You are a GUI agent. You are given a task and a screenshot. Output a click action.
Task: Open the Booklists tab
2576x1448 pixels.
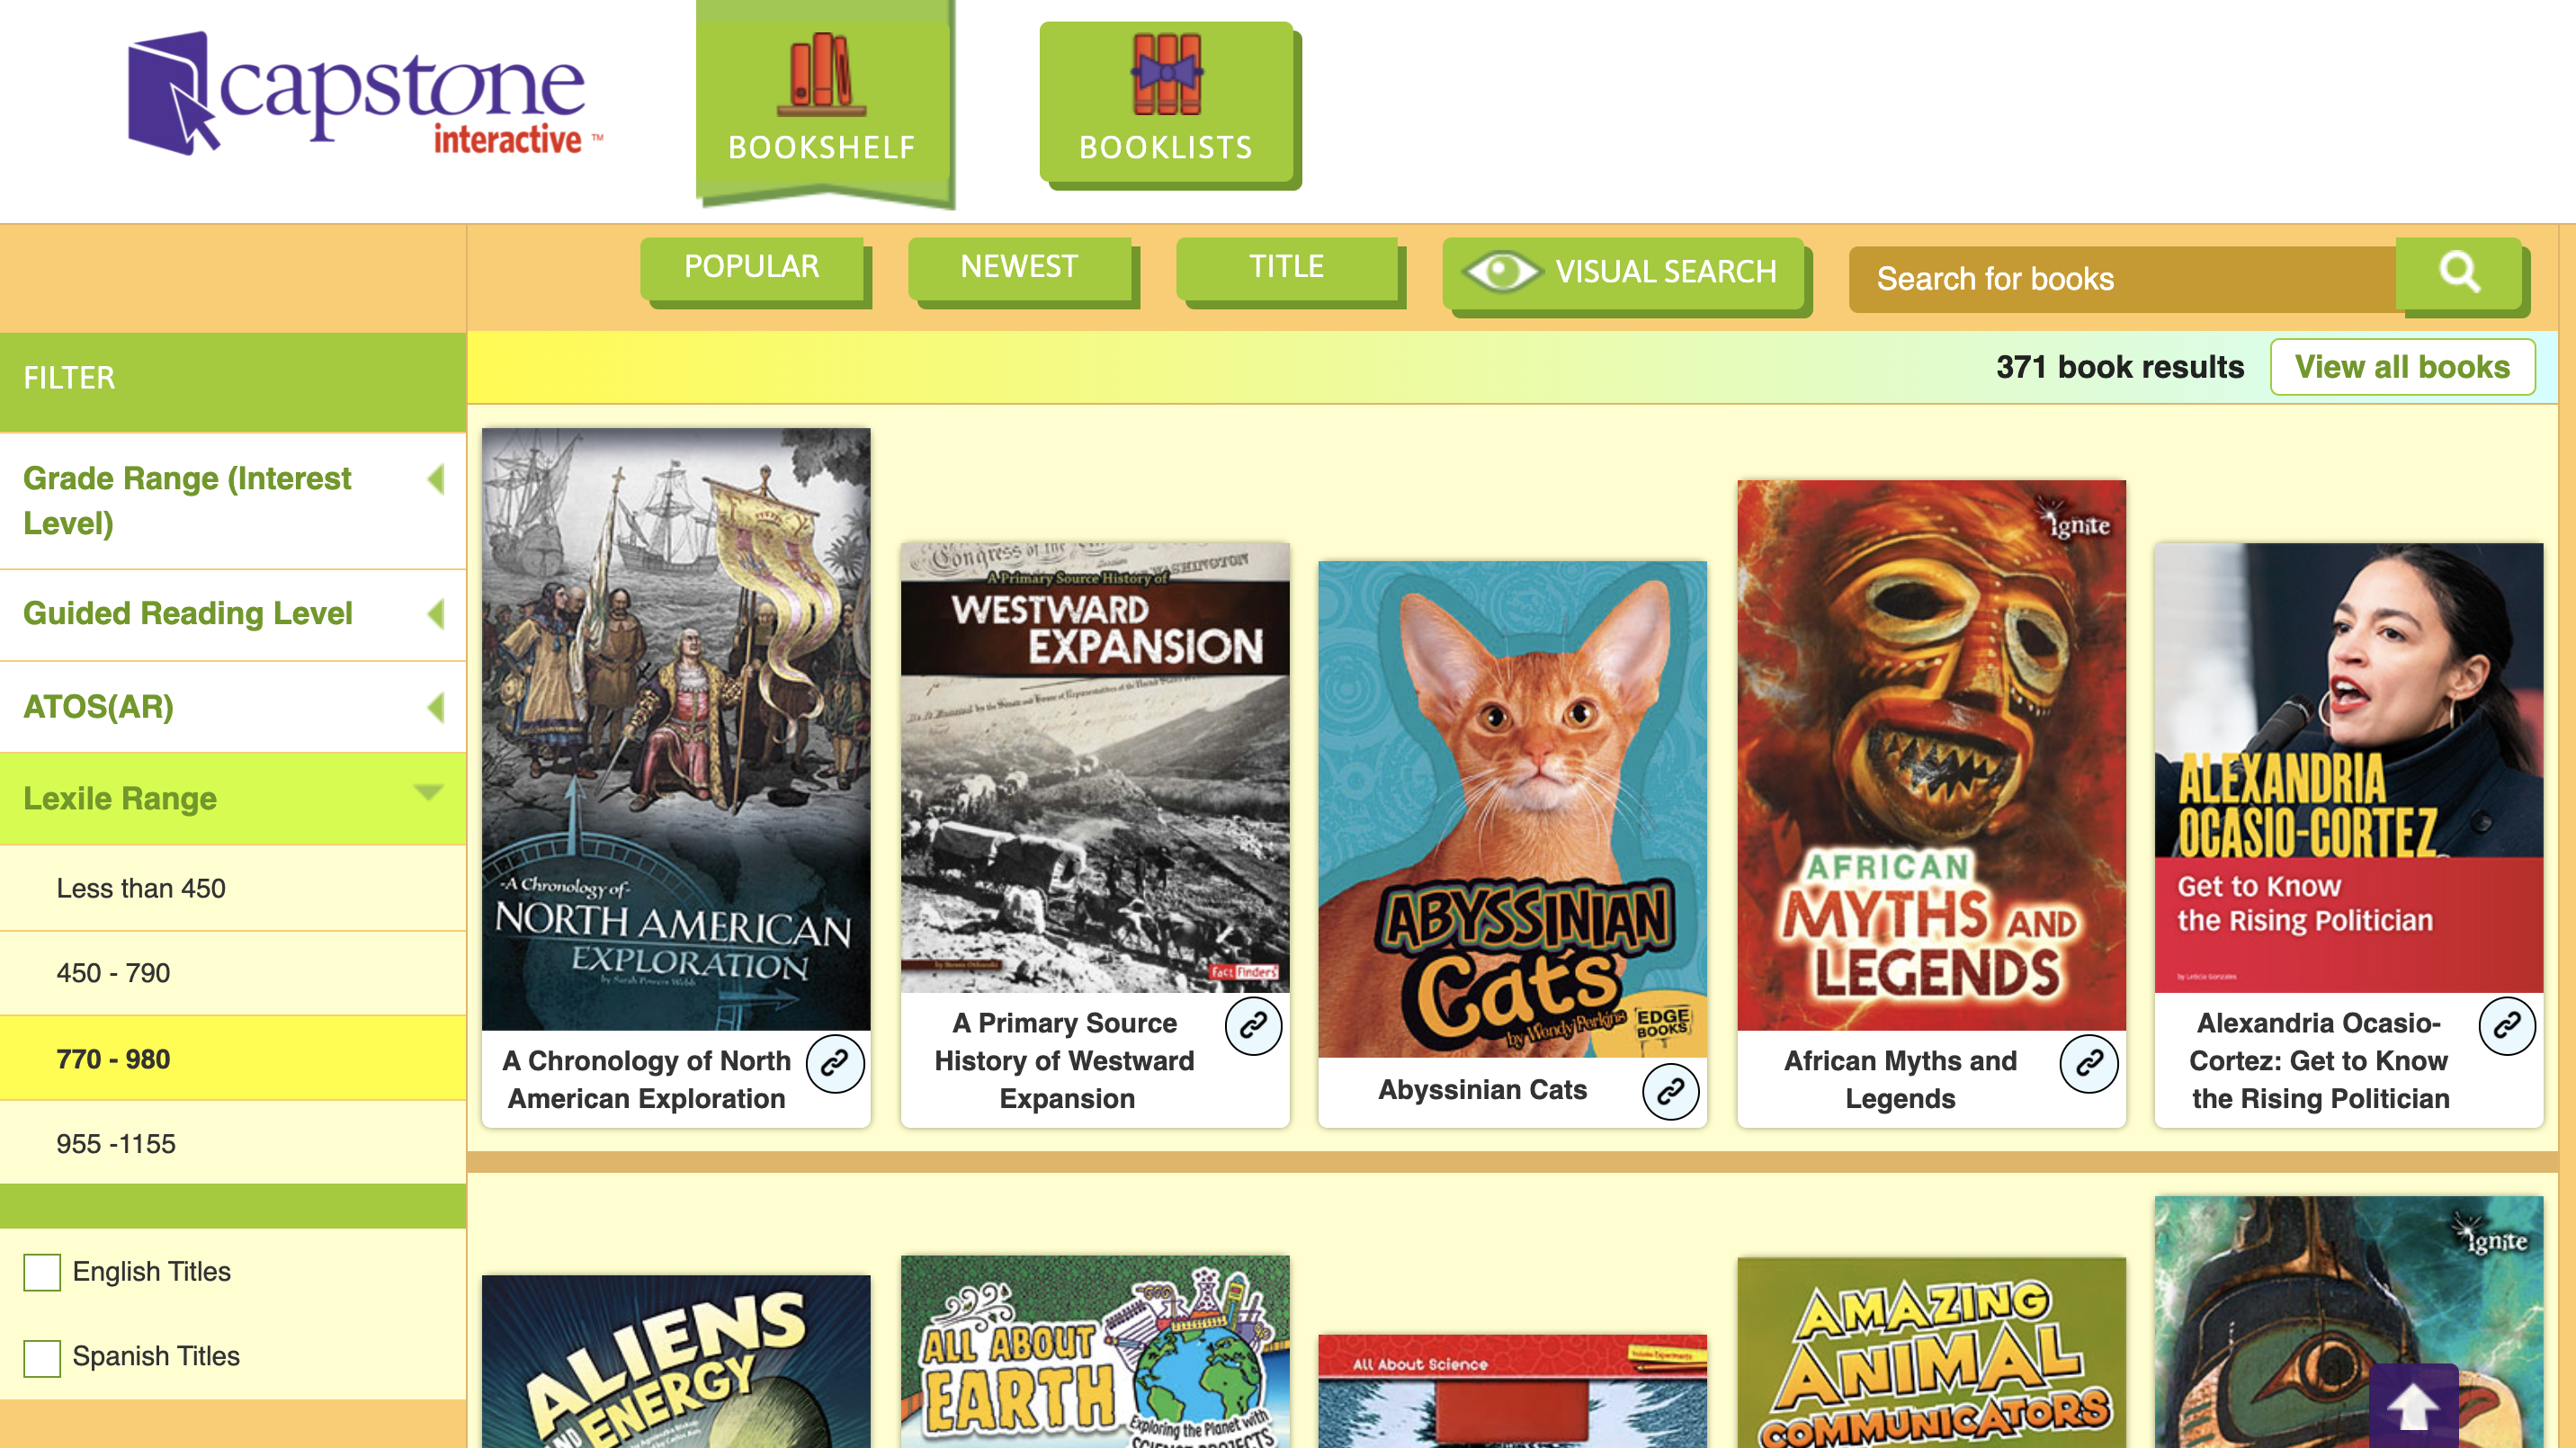(x=1166, y=102)
